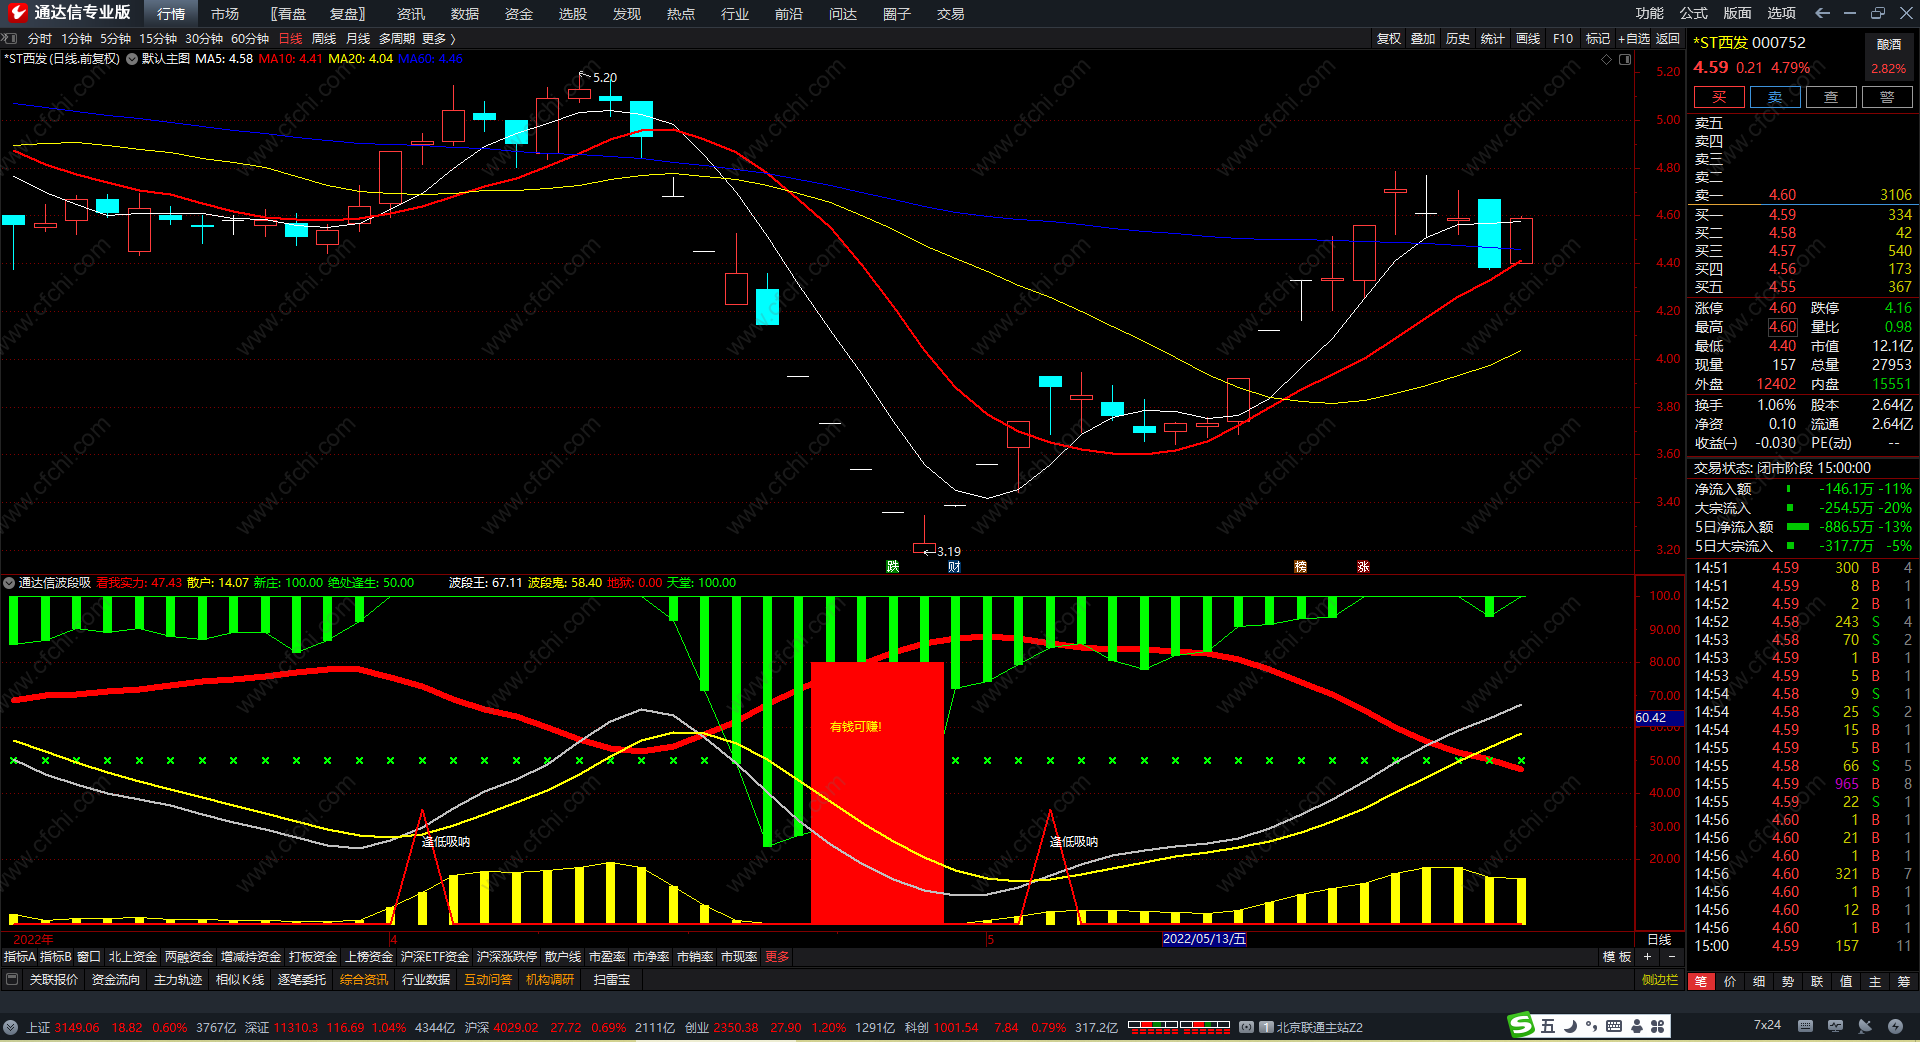Open the 通达信波段吸 indicator settings icon
Viewport: 1920px width, 1042px height.
pos(9,583)
